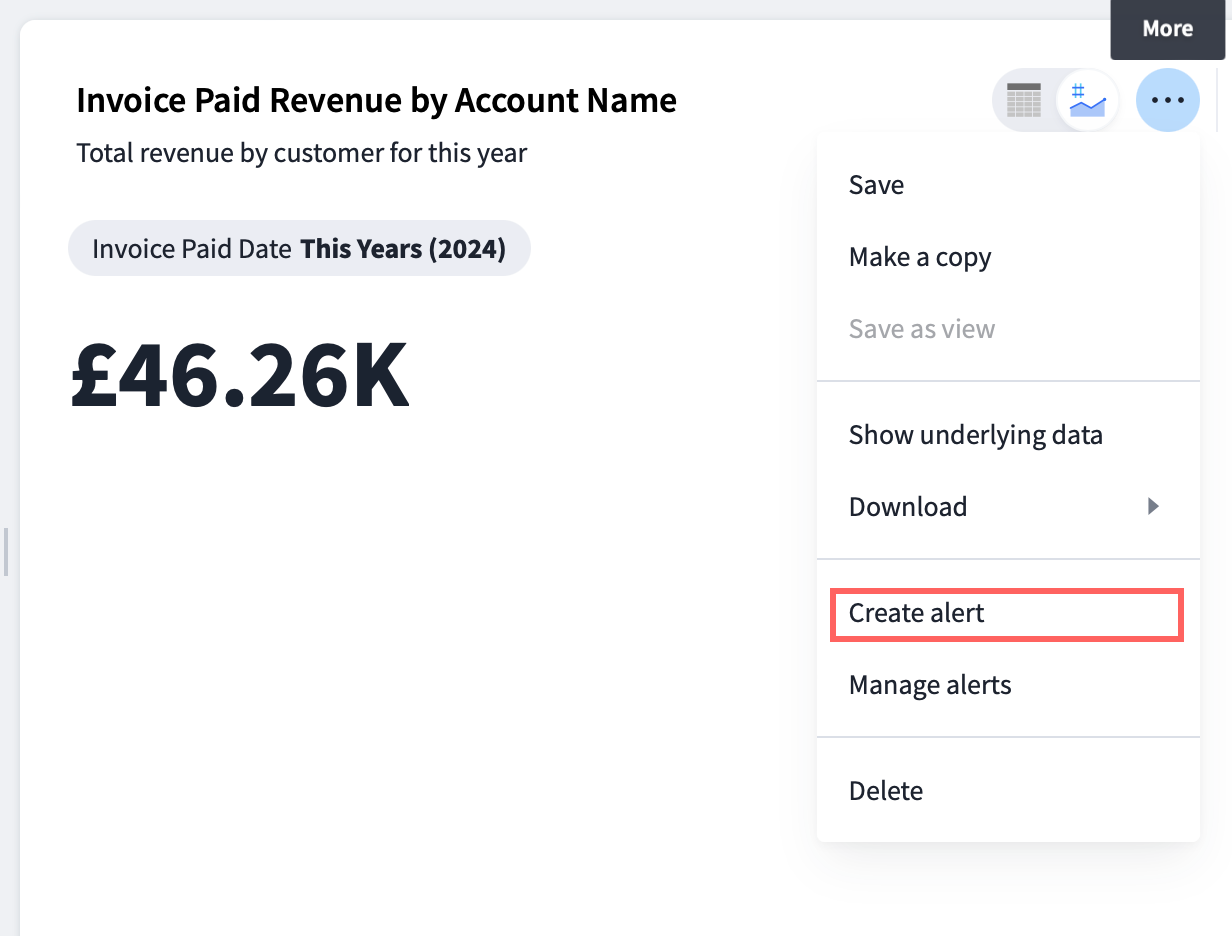
Task: Click the This Years (2024) filter value
Action: pos(403,248)
